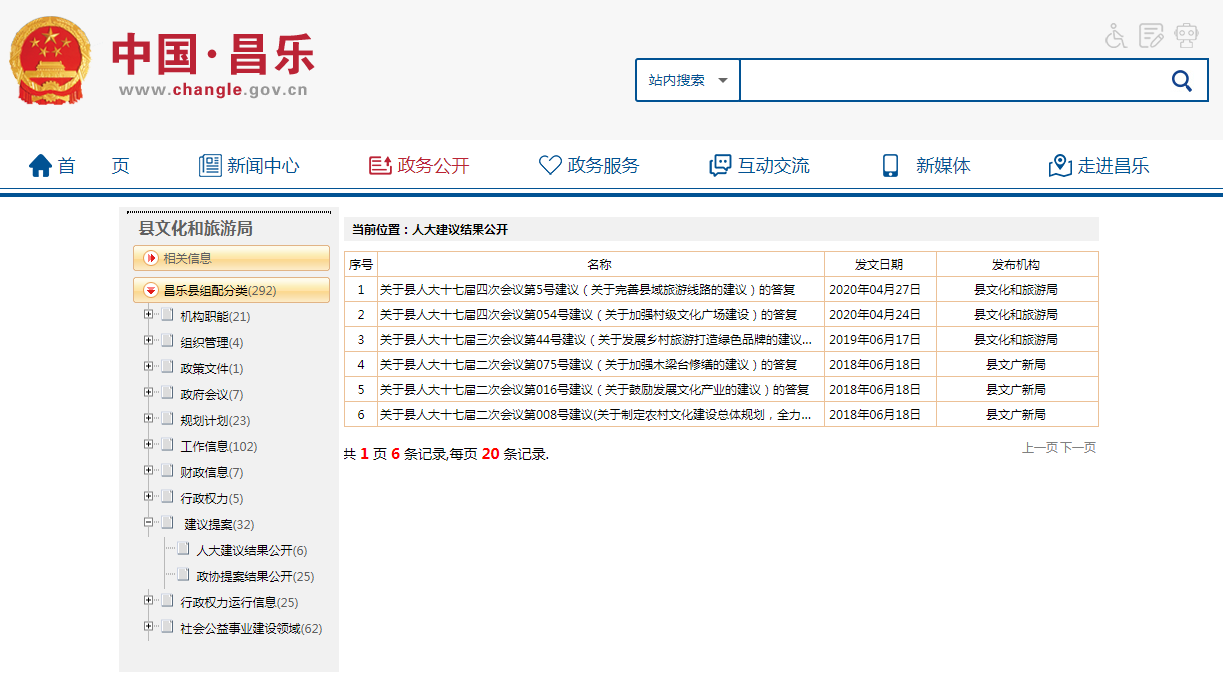The image size is (1223, 690).
Task: Open the robot assistant icon
Action: click(1187, 36)
